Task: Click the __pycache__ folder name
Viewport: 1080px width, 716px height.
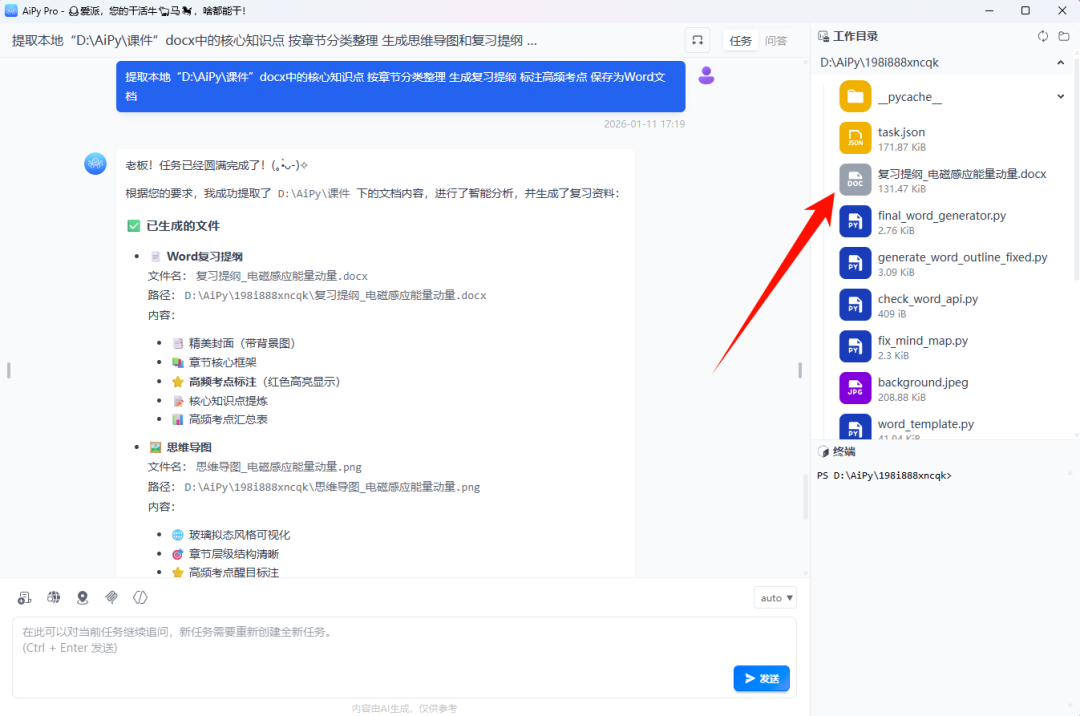Action: pyautogui.click(x=909, y=97)
